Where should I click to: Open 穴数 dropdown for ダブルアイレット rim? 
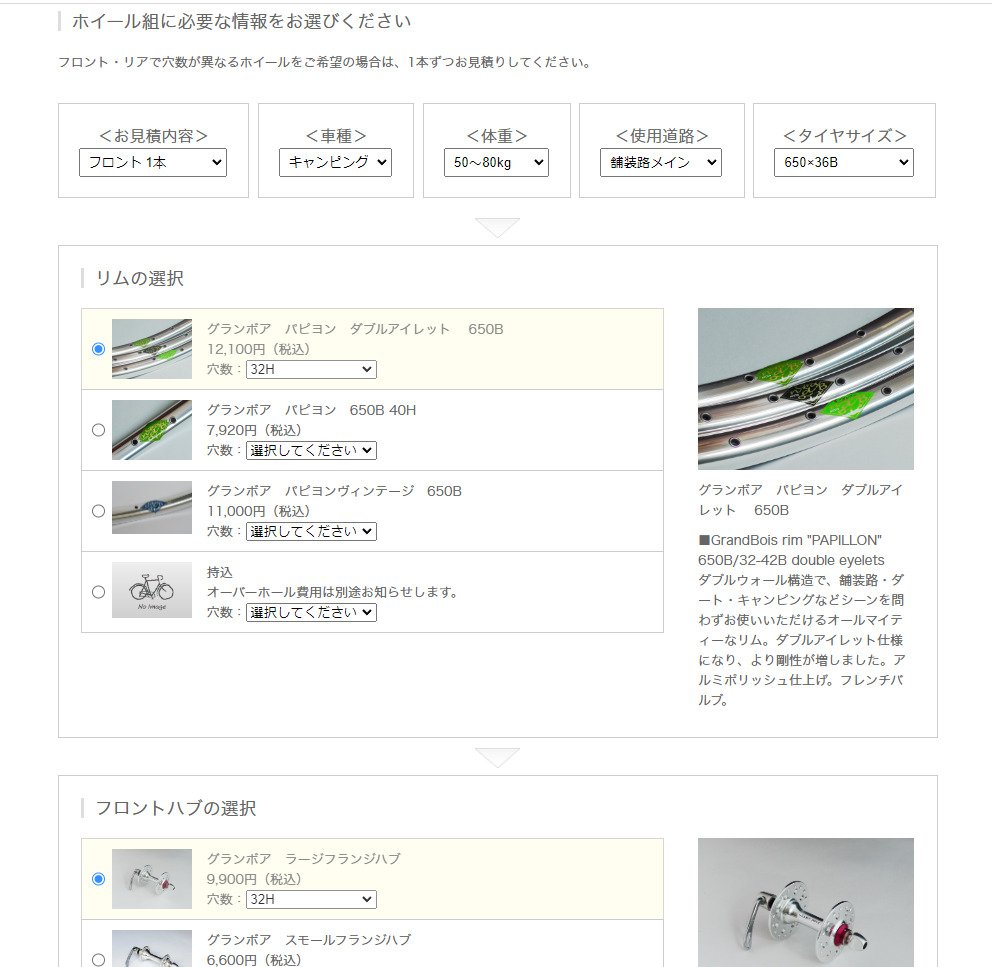pos(311,370)
